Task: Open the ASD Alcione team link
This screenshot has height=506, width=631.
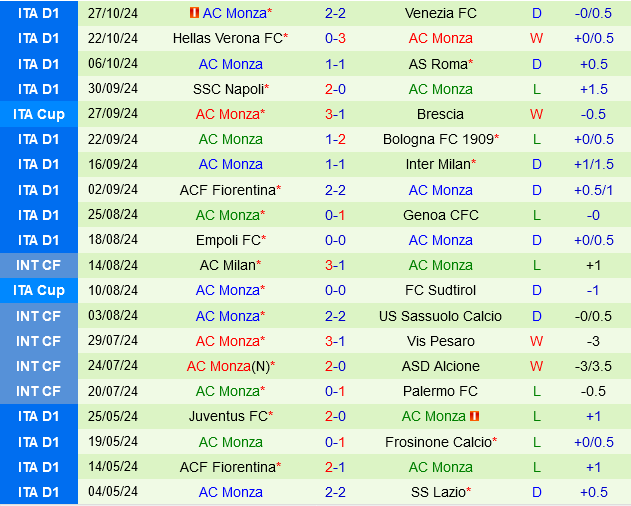Action: (x=440, y=366)
